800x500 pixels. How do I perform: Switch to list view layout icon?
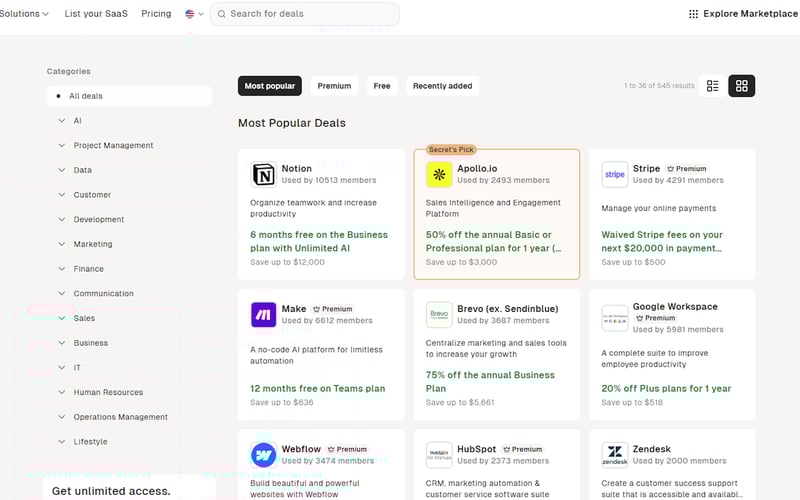(712, 86)
